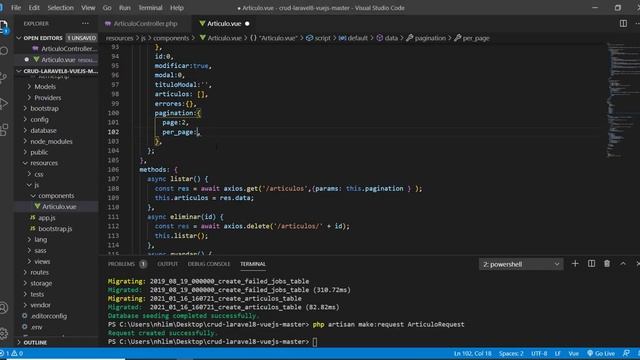
Task: Switch to the Problems panel tab
Action: tap(121, 264)
